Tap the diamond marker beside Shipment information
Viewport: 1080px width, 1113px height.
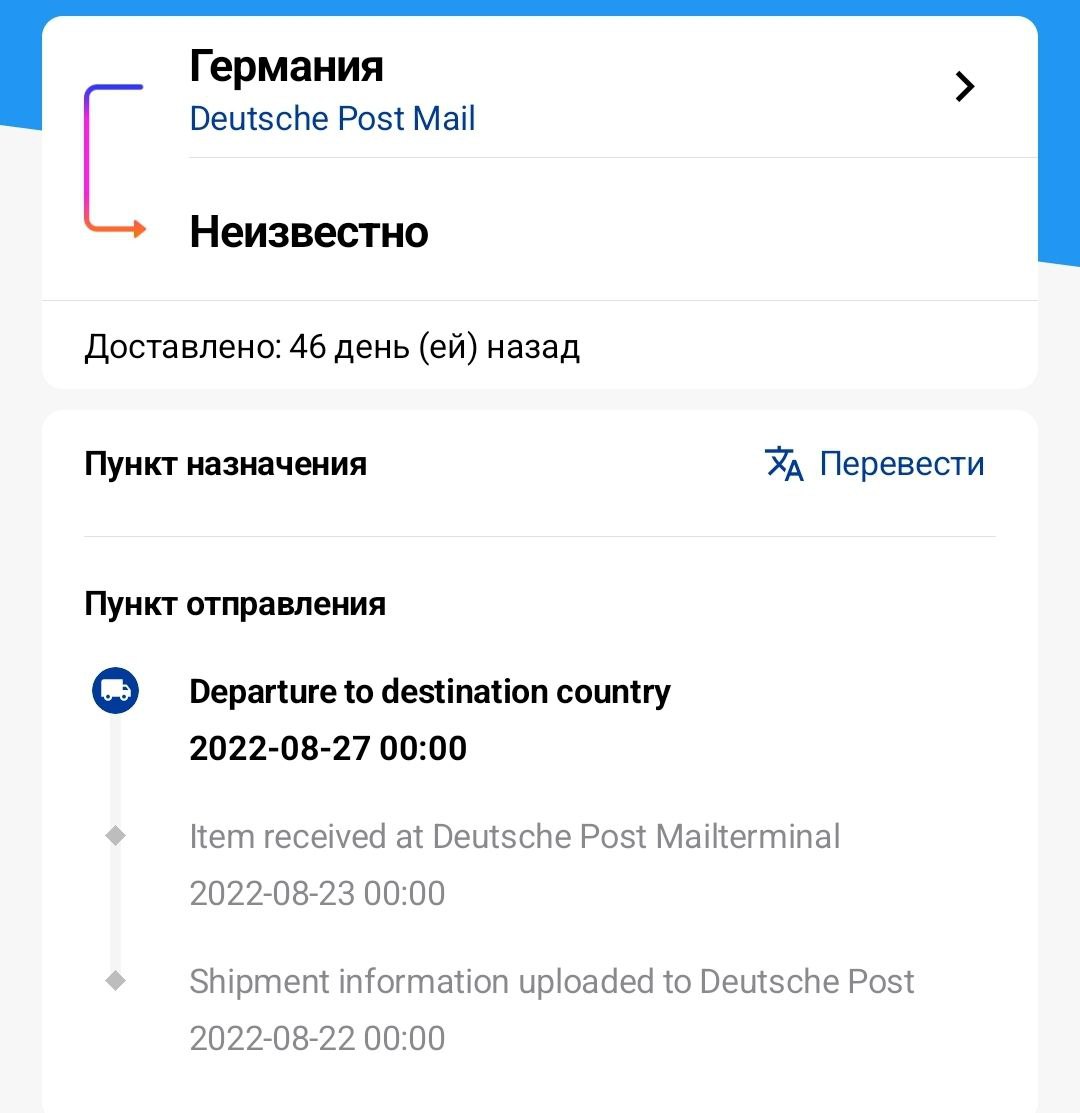tap(115, 981)
